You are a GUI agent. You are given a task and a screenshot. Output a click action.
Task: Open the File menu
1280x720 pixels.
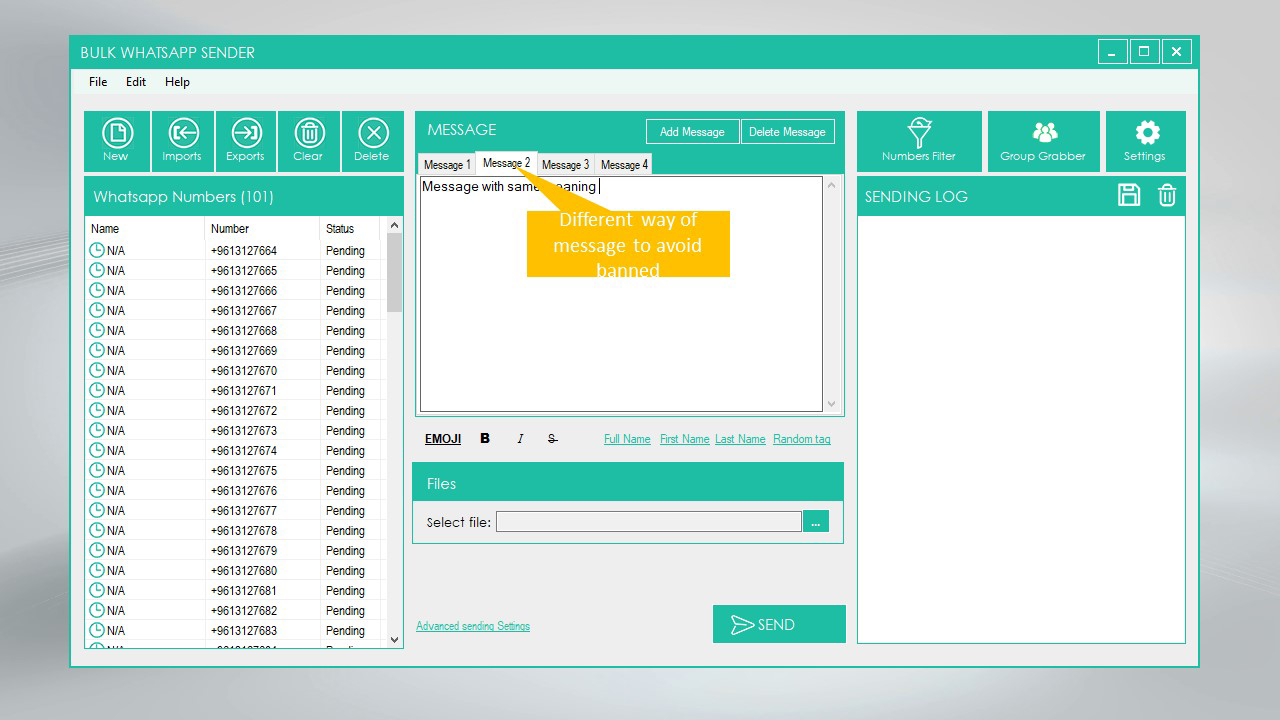pos(98,82)
